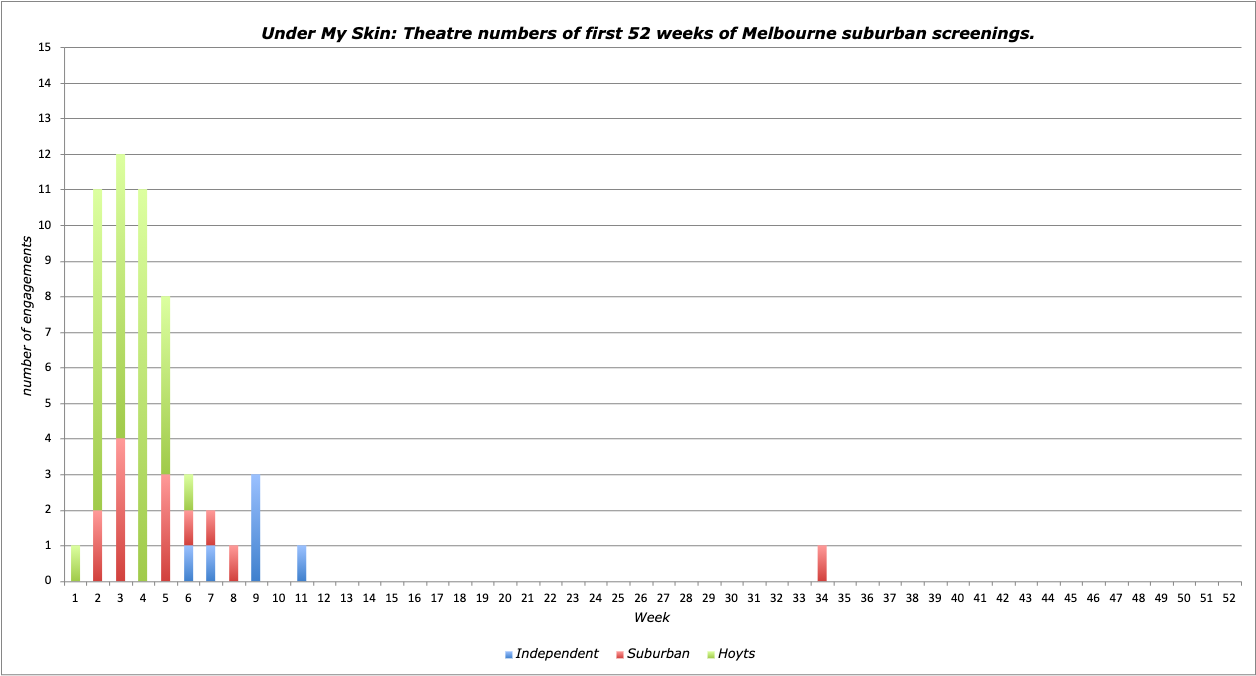The image size is (1256, 676).
Task: Click the 'Week' x-axis title
Action: tap(652, 618)
